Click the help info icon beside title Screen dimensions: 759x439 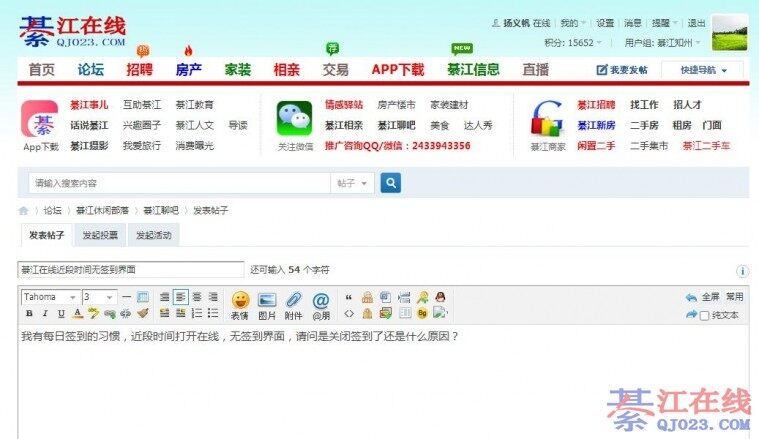click(x=742, y=271)
